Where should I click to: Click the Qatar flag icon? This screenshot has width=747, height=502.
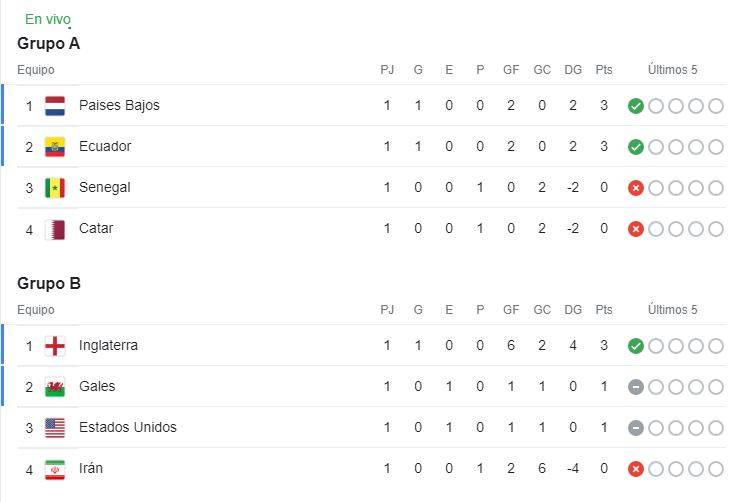(55, 229)
